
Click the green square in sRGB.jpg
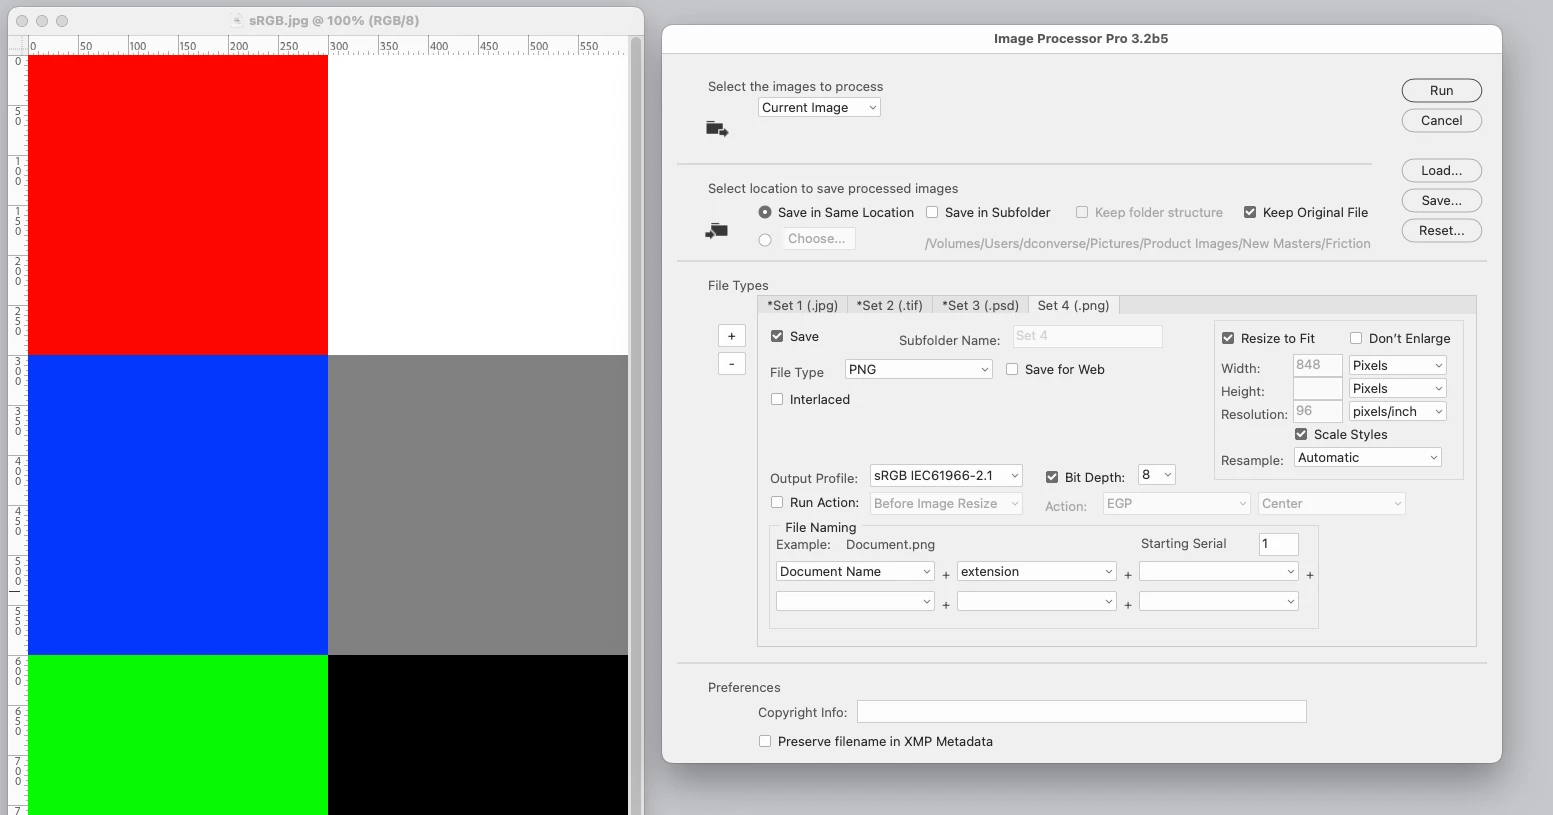click(178, 735)
